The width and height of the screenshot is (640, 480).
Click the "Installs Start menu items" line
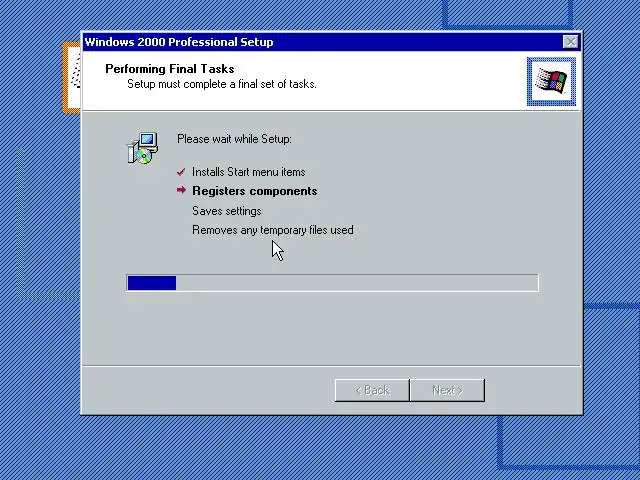click(249, 172)
